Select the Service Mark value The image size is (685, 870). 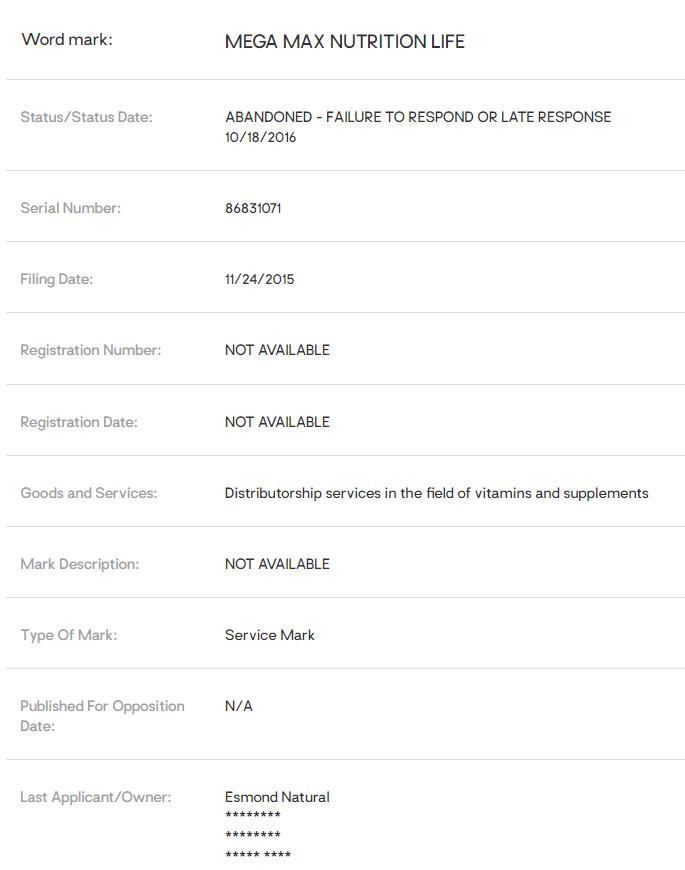click(x=269, y=635)
